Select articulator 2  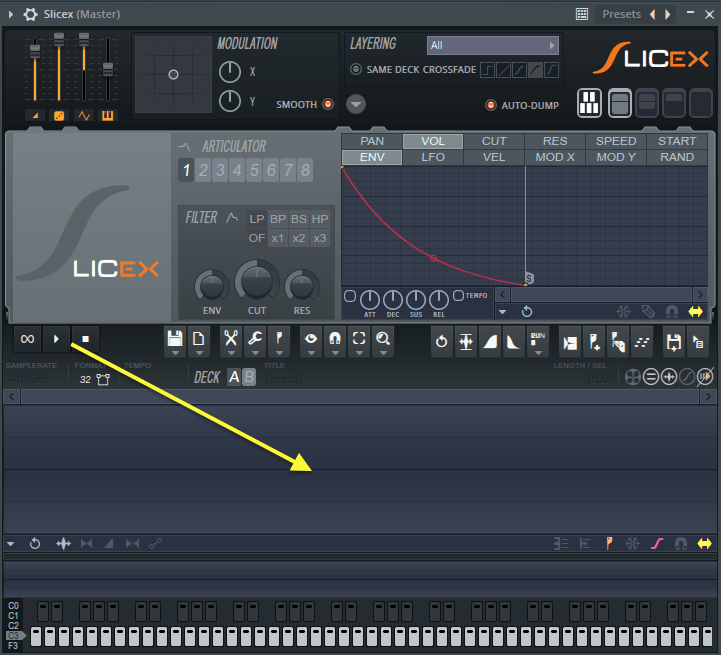pyautogui.click(x=203, y=170)
